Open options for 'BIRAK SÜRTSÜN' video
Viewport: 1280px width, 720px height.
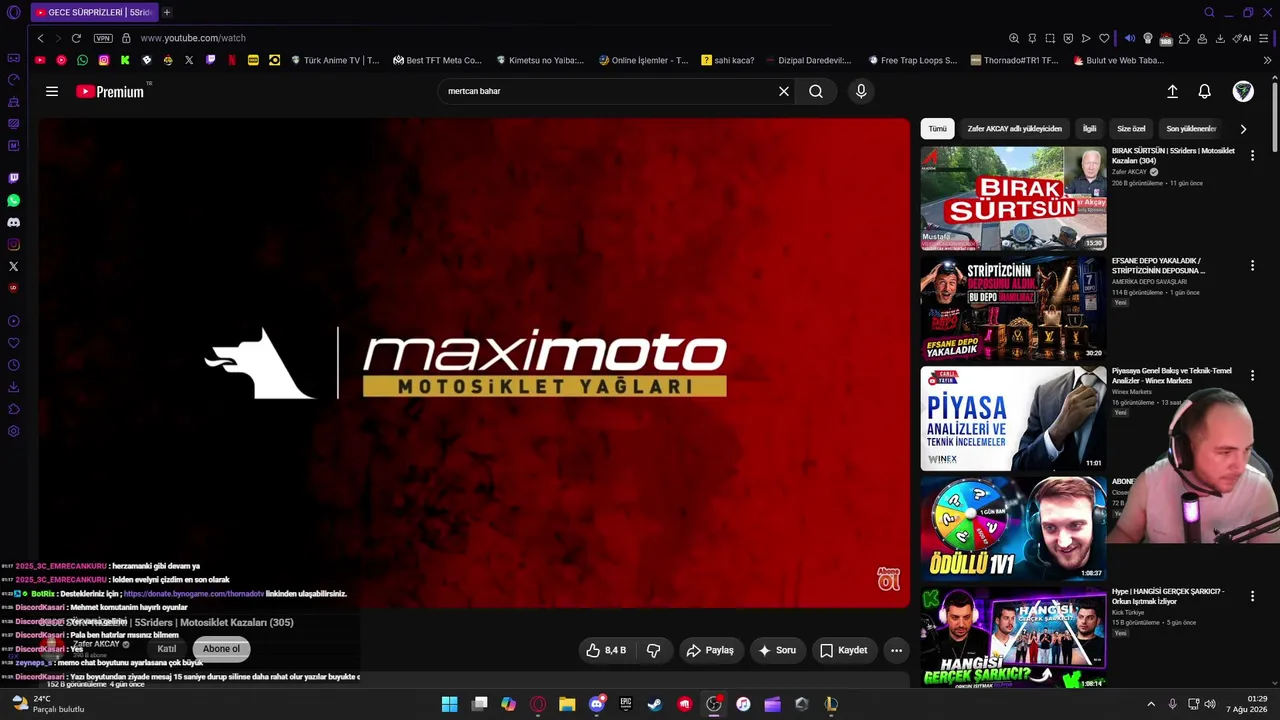coord(1252,156)
